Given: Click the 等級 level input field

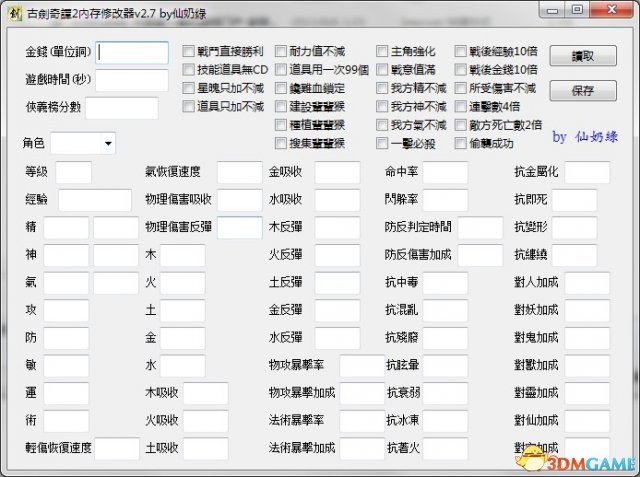Looking at the screenshot, I should coord(73,172).
